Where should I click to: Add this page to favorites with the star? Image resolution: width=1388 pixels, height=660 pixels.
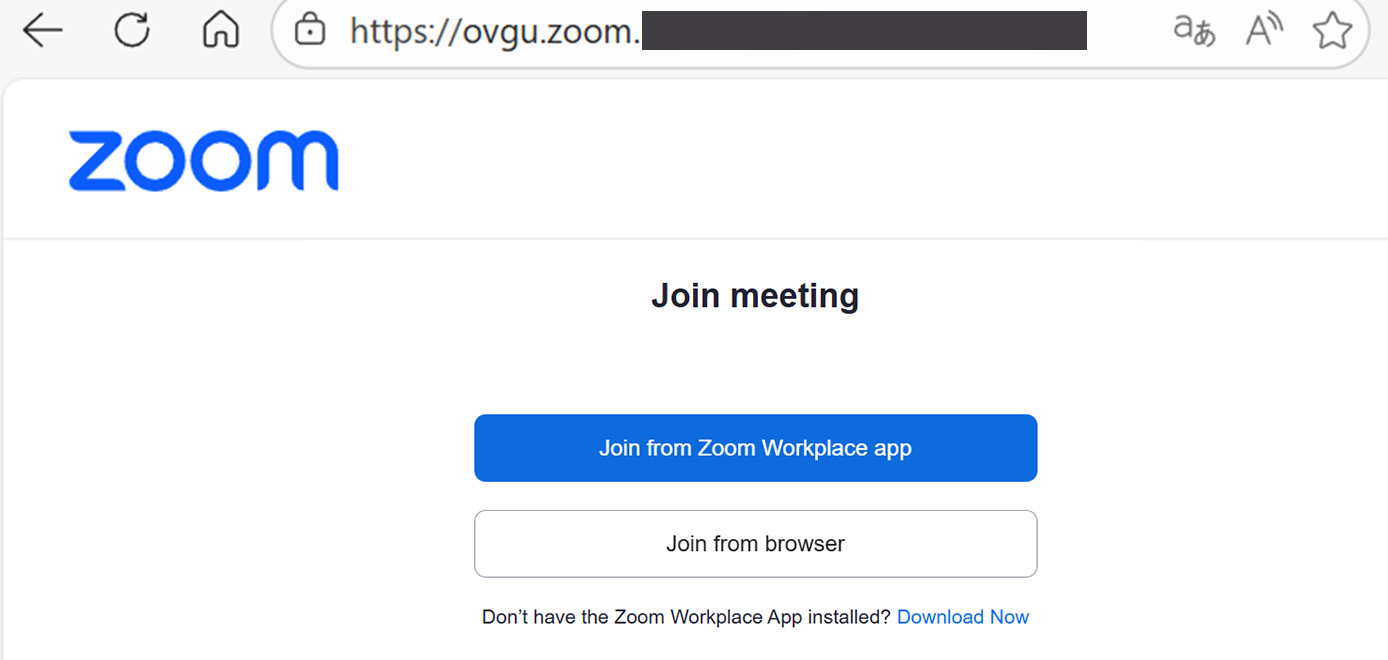[1332, 31]
